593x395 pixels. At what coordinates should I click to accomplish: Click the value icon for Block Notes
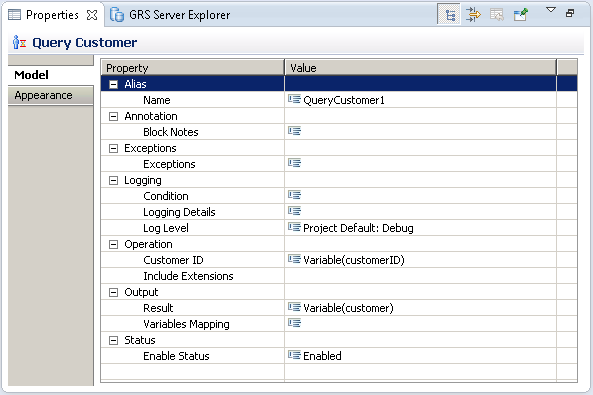294,131
